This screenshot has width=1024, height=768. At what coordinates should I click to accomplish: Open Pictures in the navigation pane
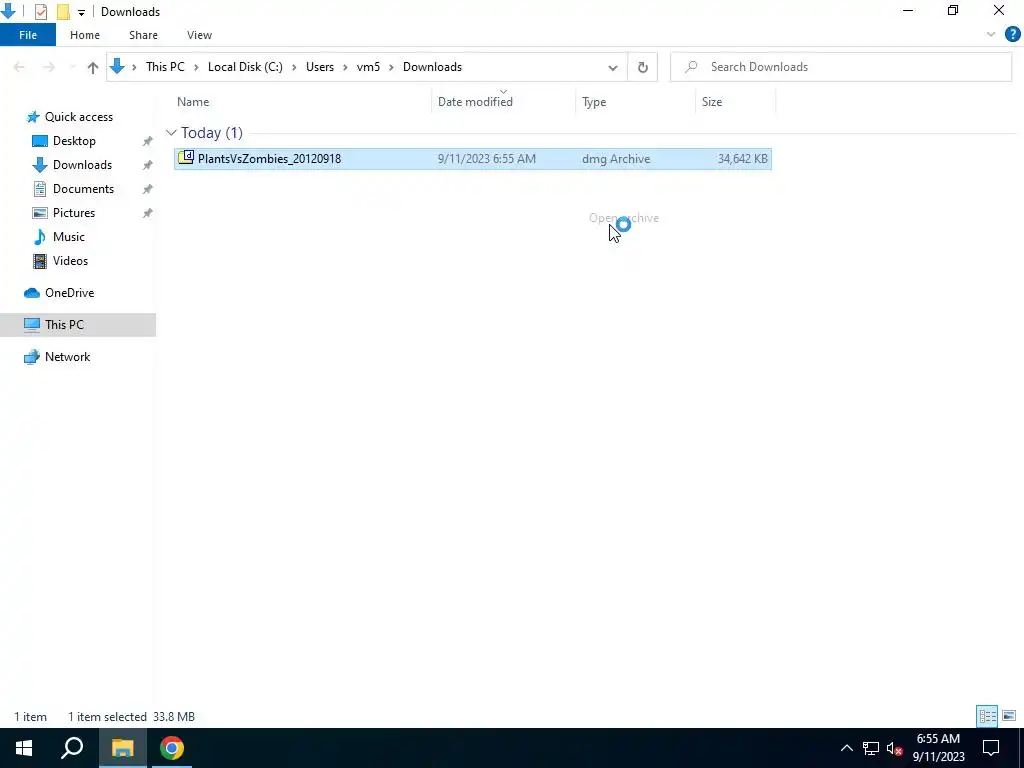click(x=74, y=213)
